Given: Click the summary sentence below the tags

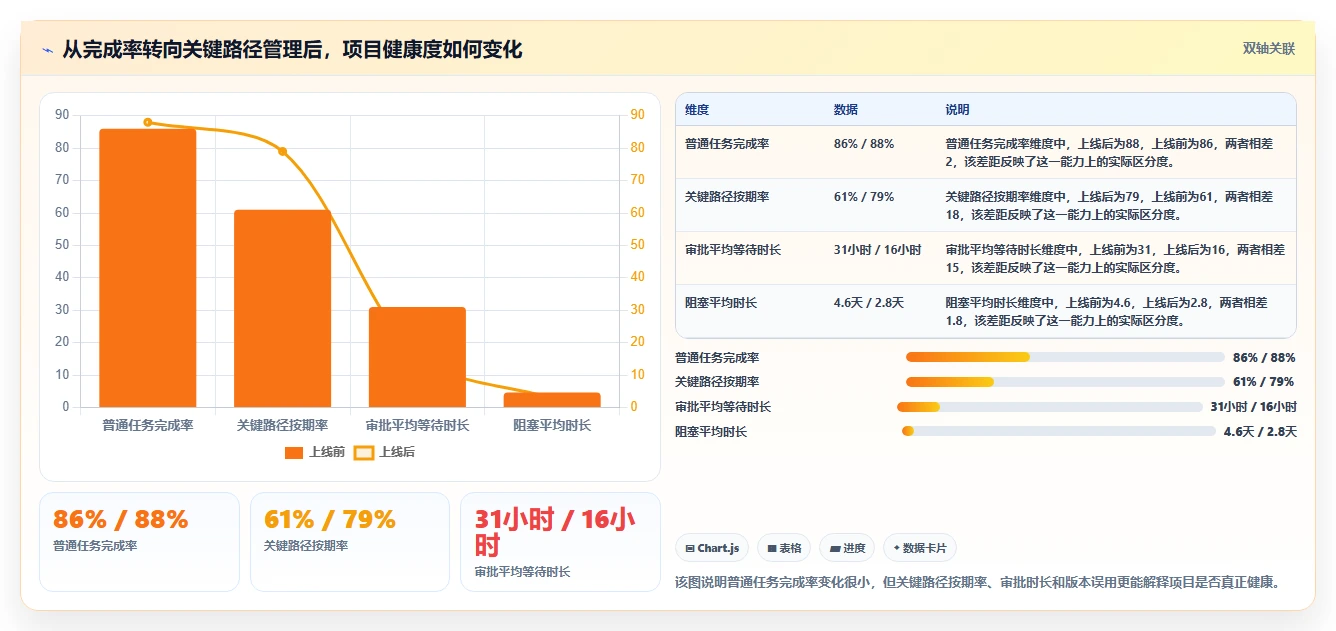Looking at the screenshot, I should [979, 582].
